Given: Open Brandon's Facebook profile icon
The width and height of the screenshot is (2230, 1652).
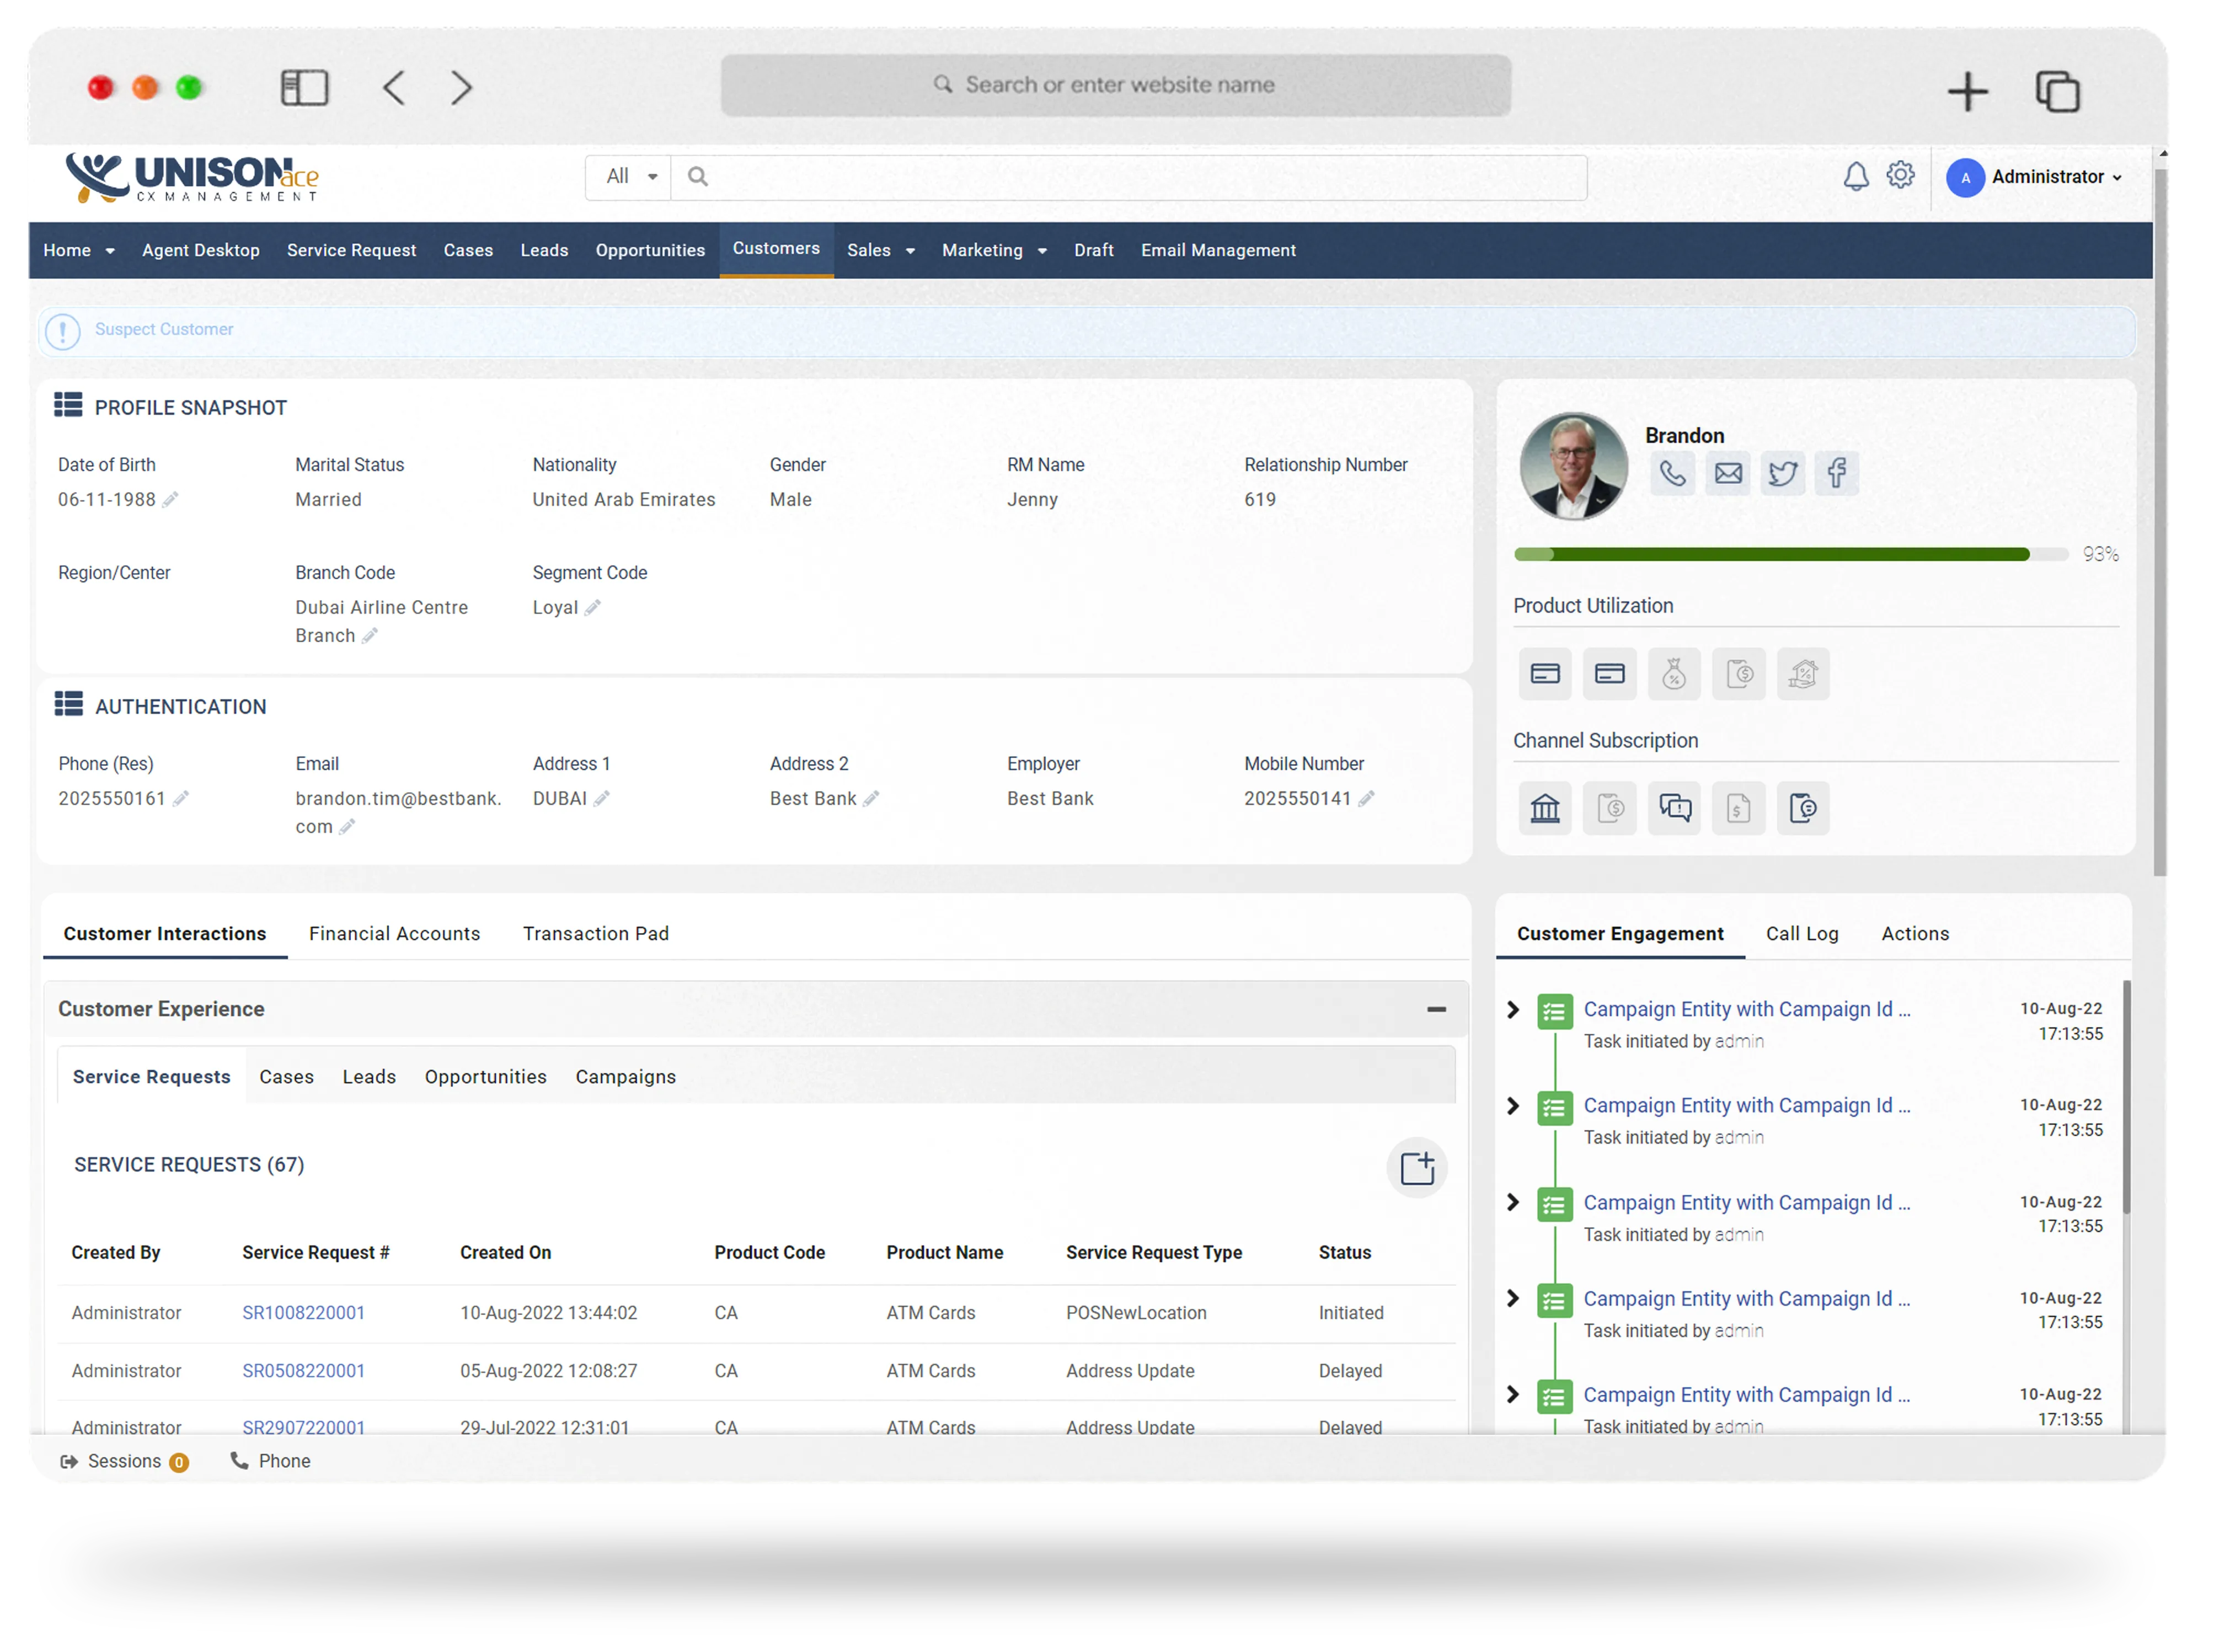Looking at the screenshot, I should [x=1836, y=473].
